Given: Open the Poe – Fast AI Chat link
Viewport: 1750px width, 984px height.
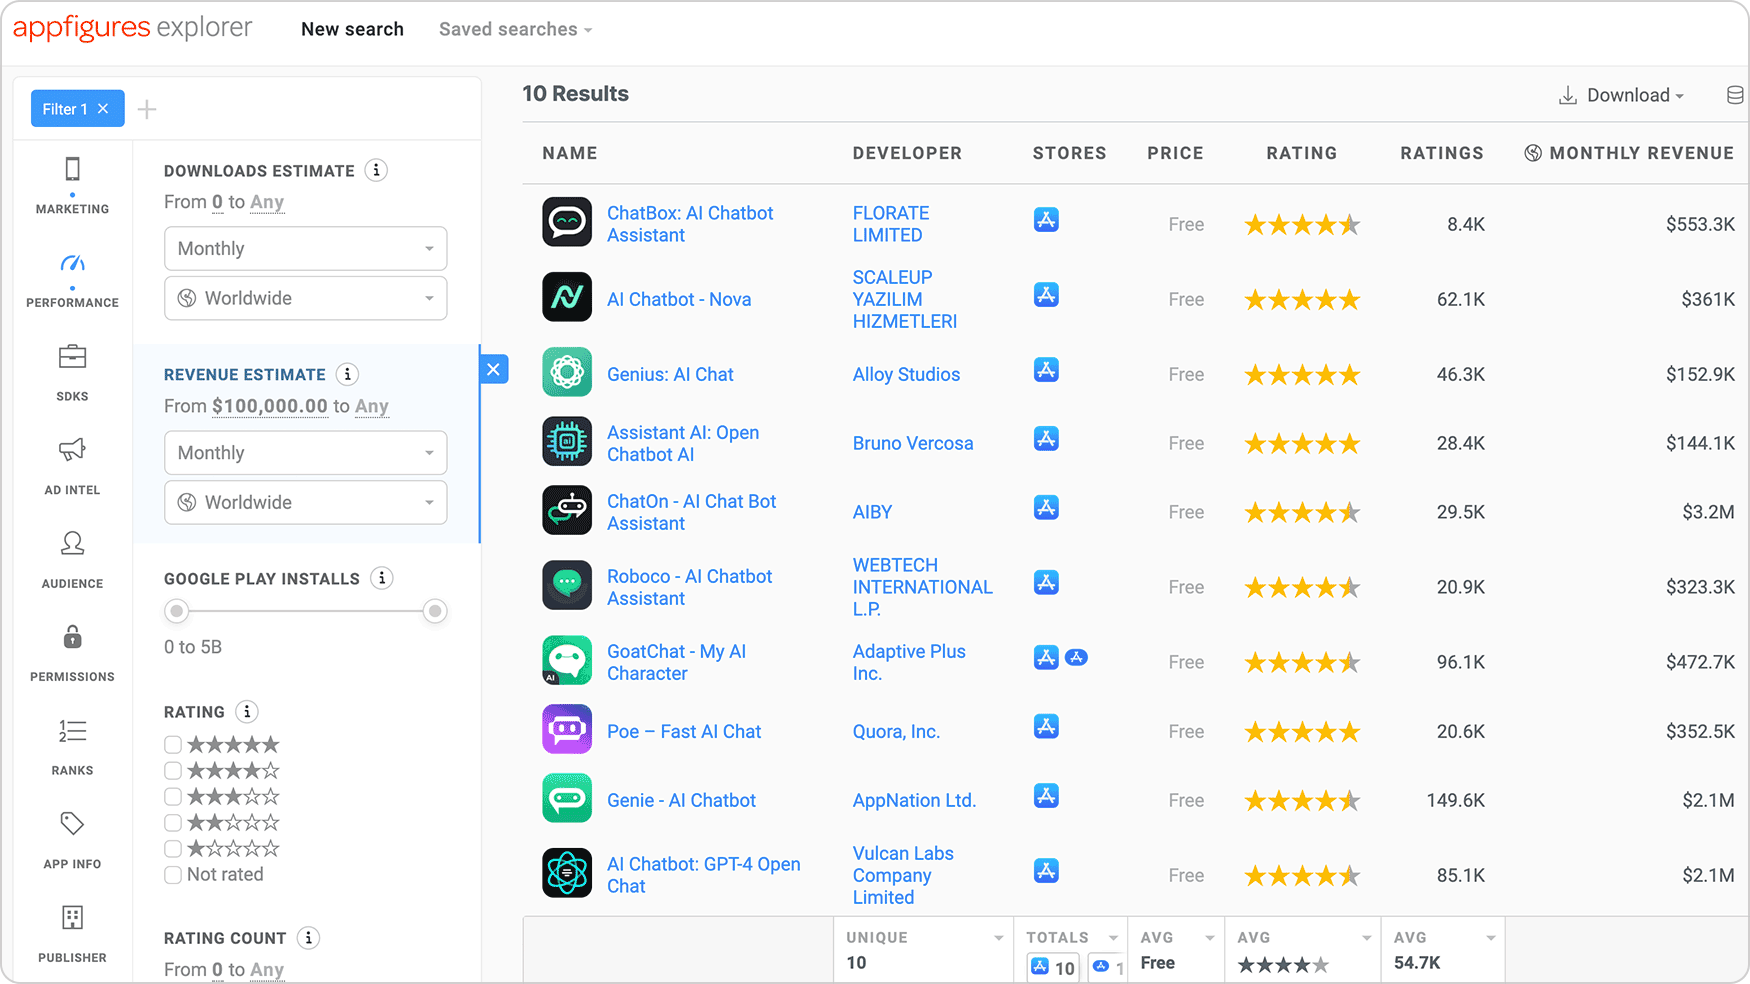Looking at the screenshot, I should [684, 731].
